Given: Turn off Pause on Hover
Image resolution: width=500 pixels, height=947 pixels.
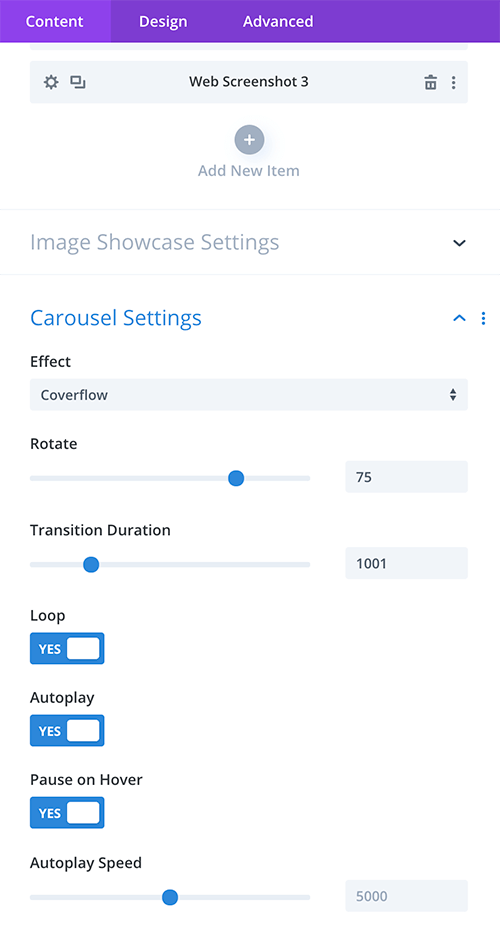Looking at the screenshot, I should (x=67, y=812).
